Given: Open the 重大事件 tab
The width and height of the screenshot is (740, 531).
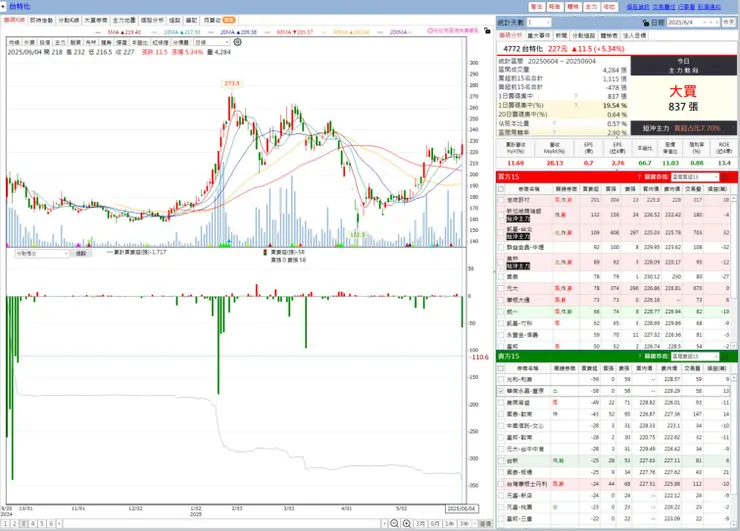Looking at the screenshot, I should 538,35.
